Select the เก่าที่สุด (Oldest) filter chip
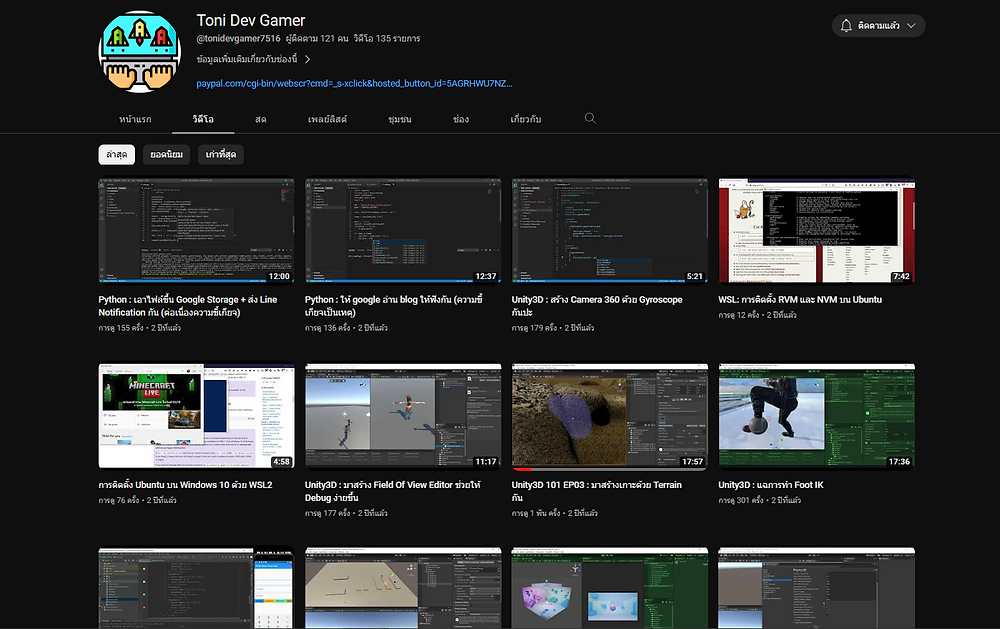 pos(220,154)
